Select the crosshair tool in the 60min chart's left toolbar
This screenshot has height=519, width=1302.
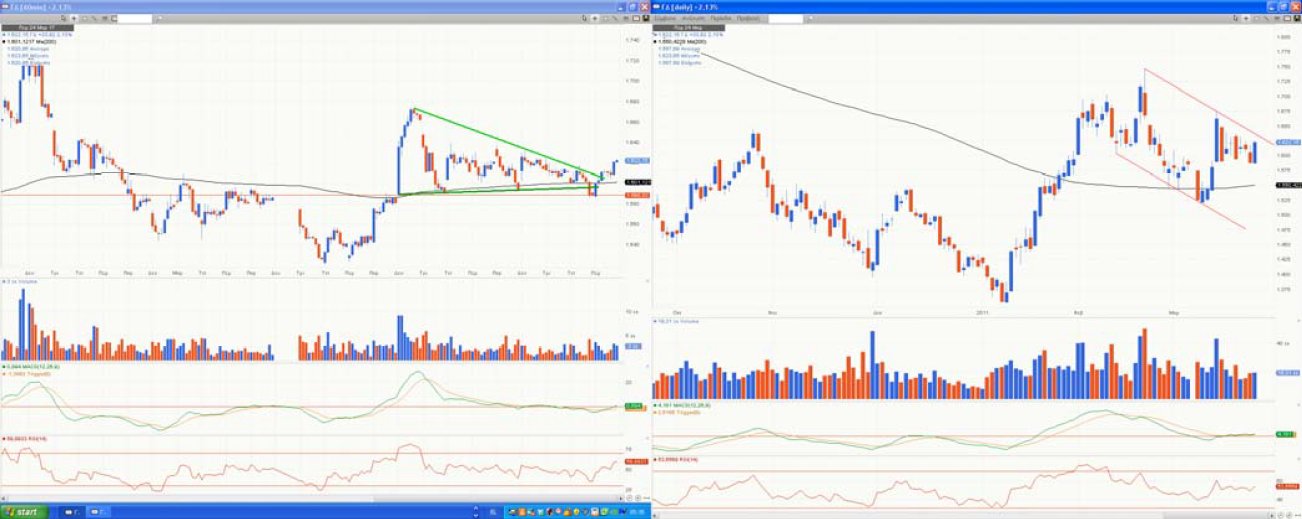(72, 18)
